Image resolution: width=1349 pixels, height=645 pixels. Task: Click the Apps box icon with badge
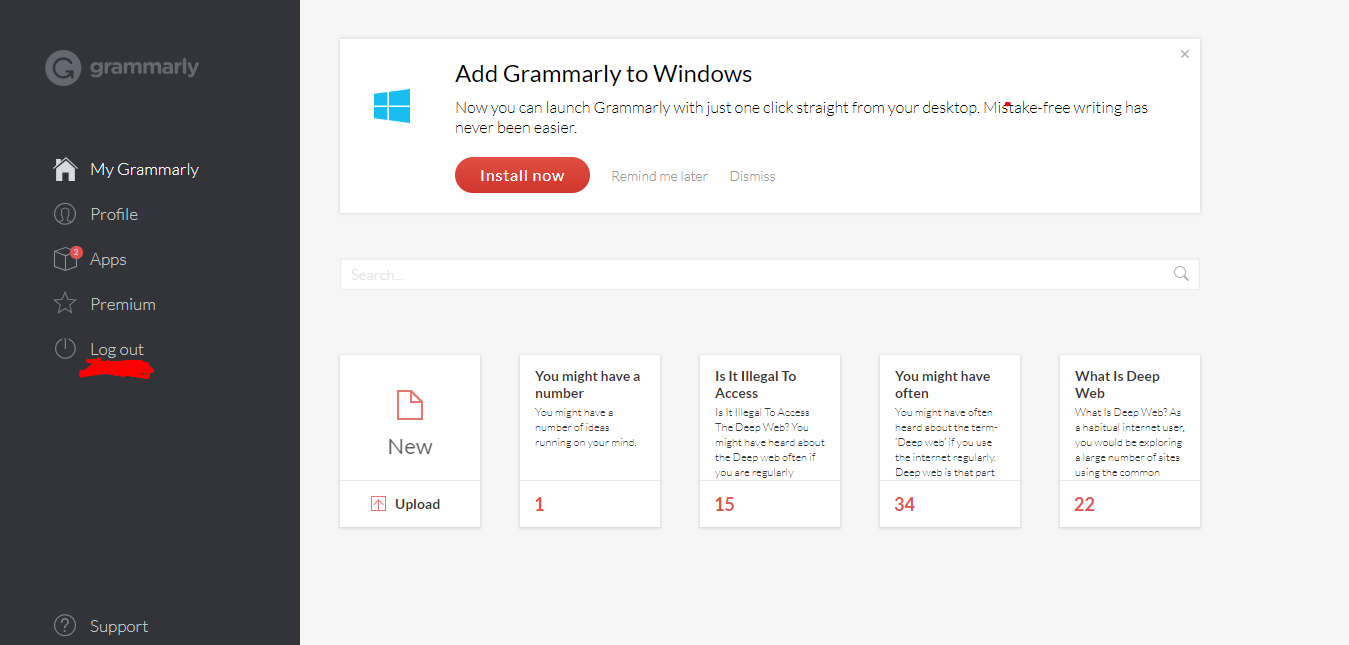[66, 259]
